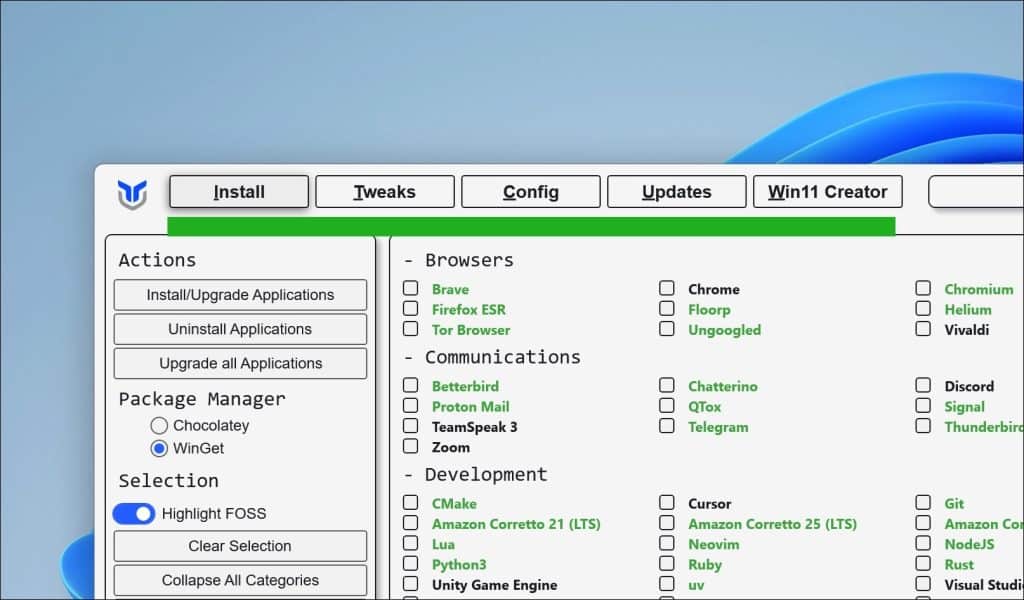Check the Ungoogled checkbox
This screenshot has height=600, width=1024.
click(666, 328)
